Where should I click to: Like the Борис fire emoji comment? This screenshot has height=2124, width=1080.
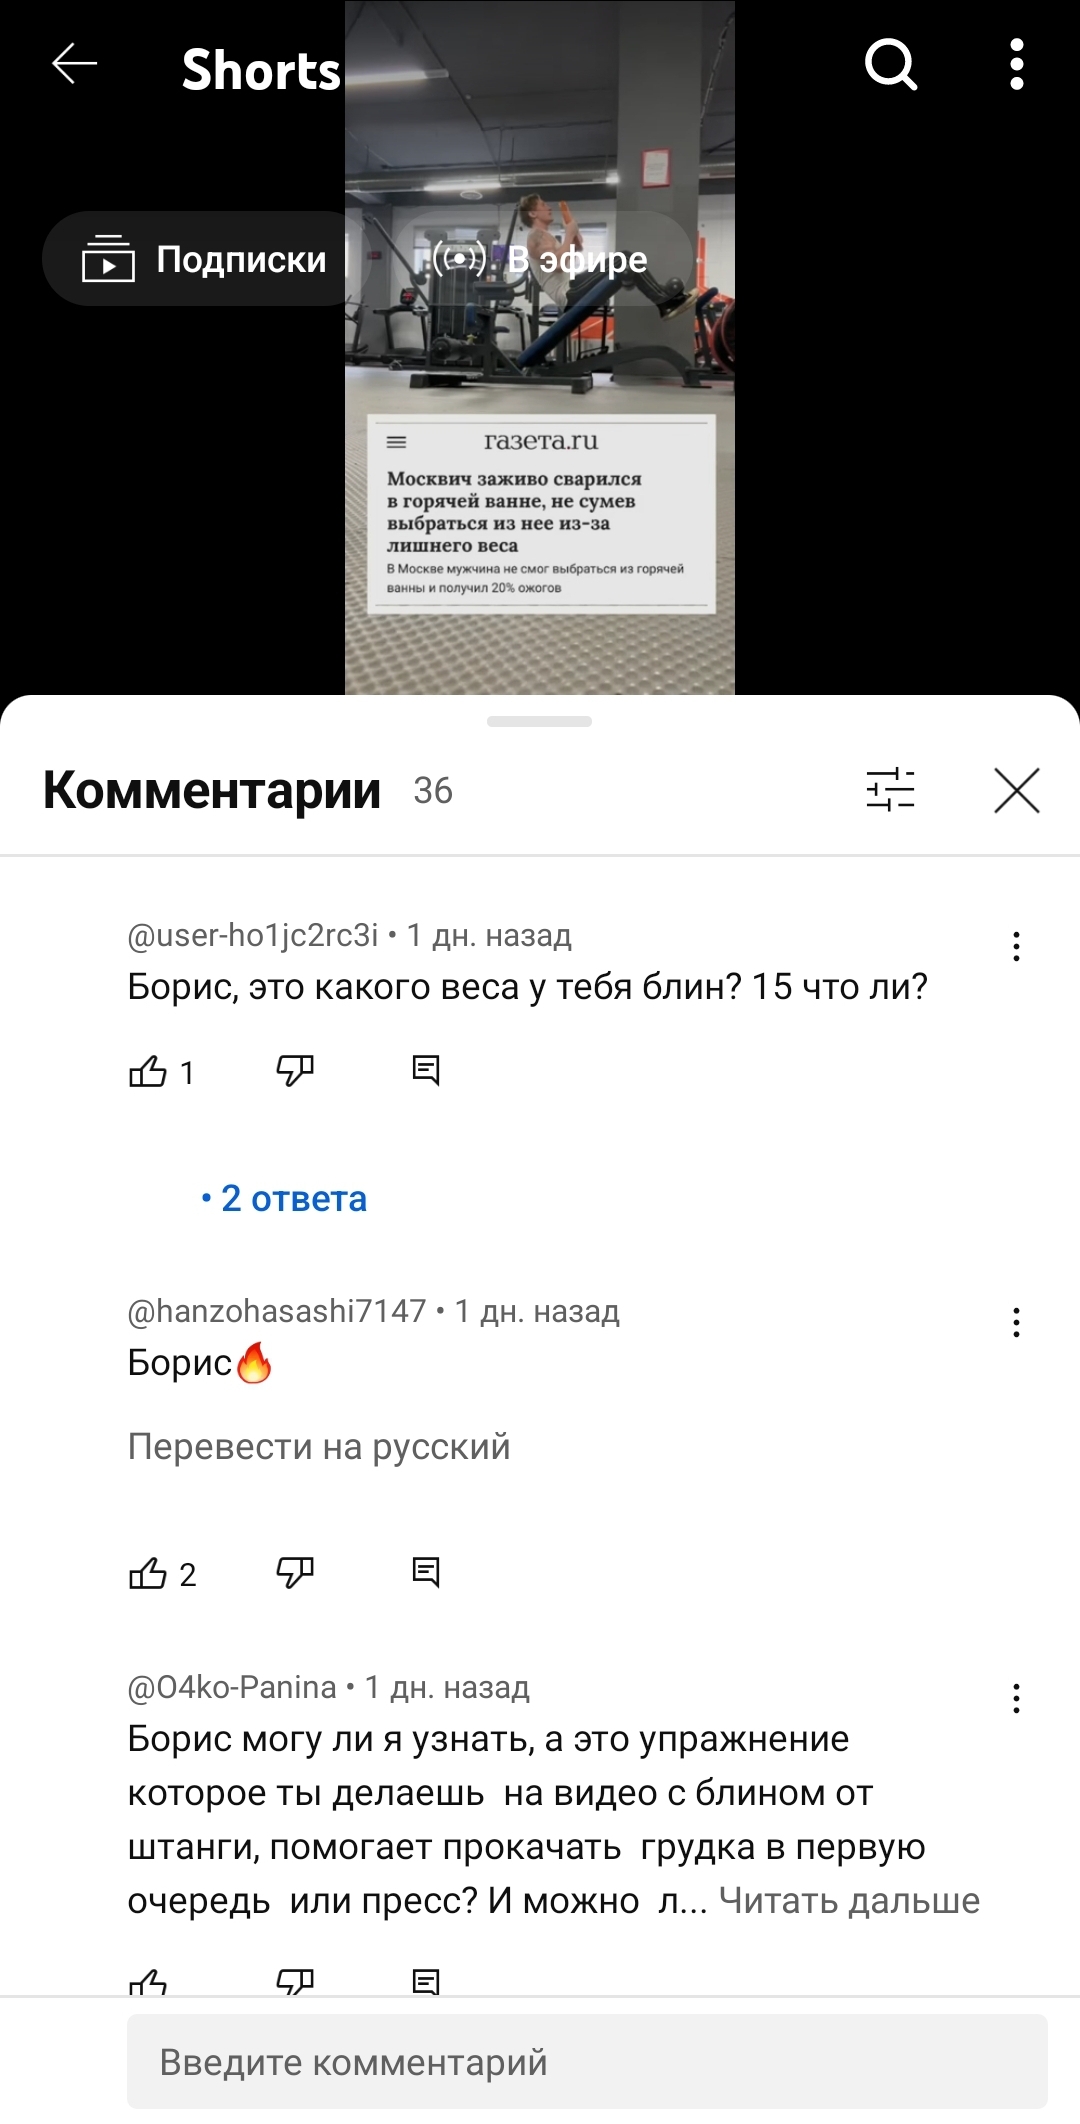point(148,1573)
